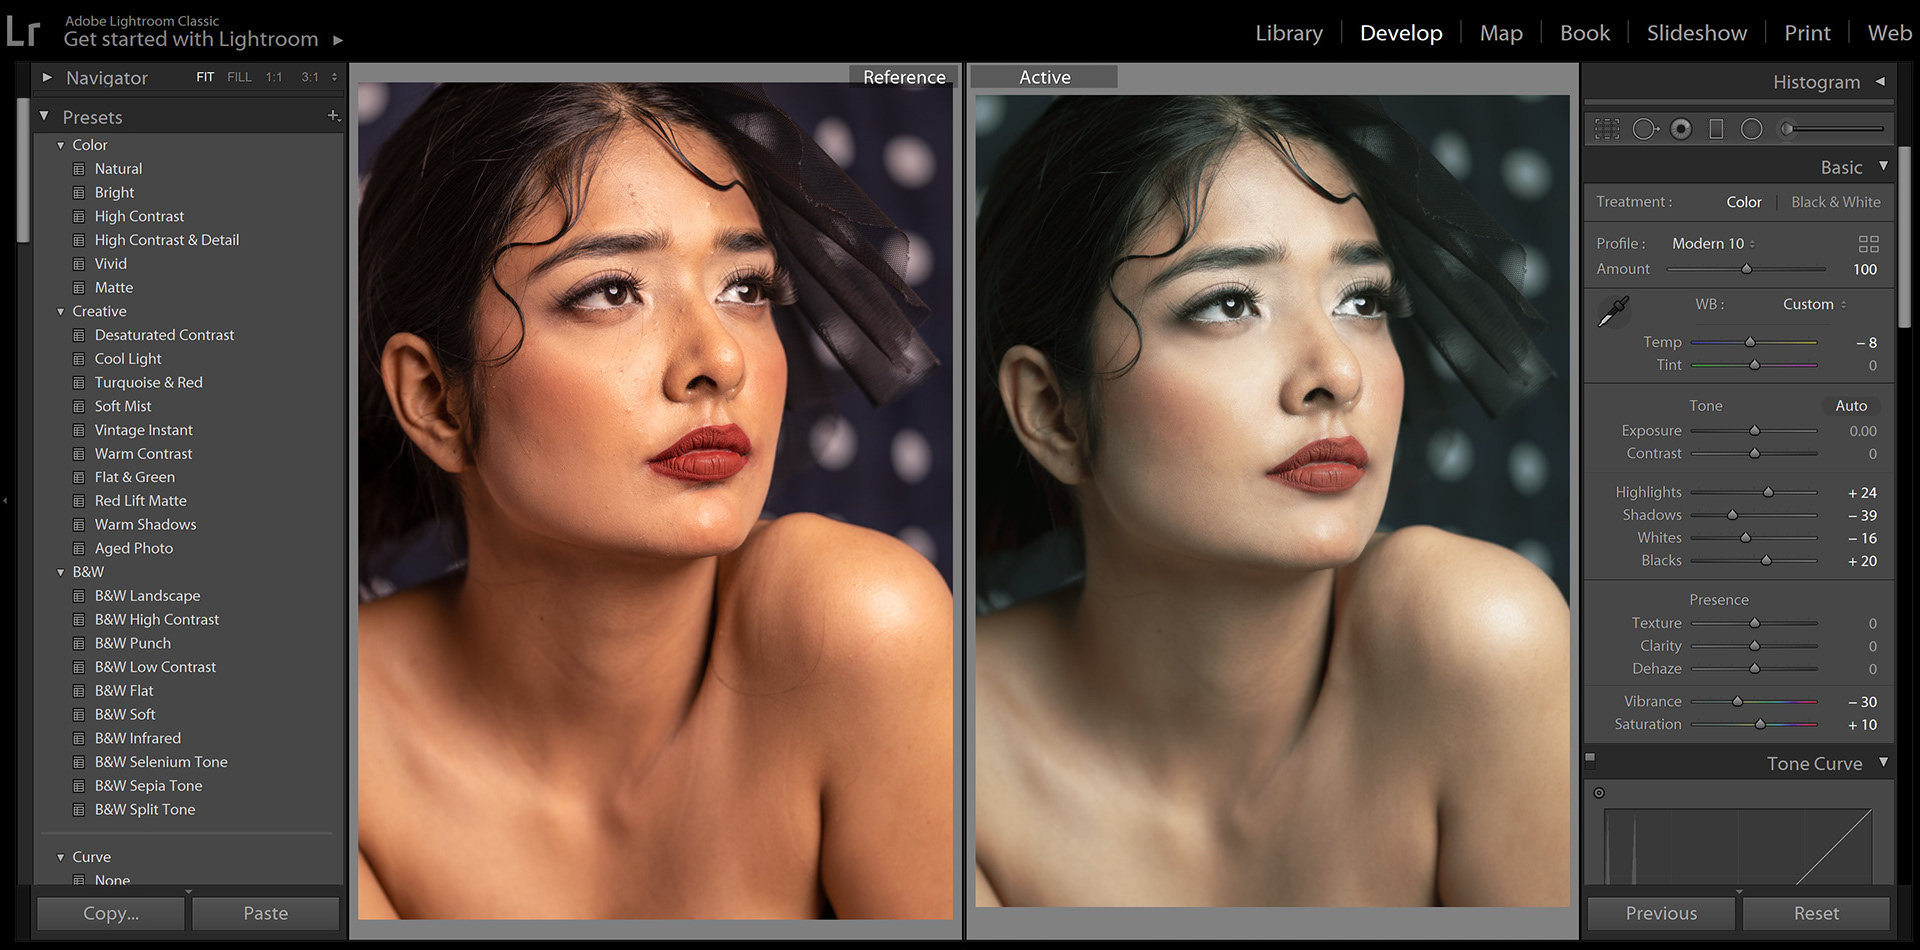
Task: Expand the Histogram panel
Action: pos(1881,81)
